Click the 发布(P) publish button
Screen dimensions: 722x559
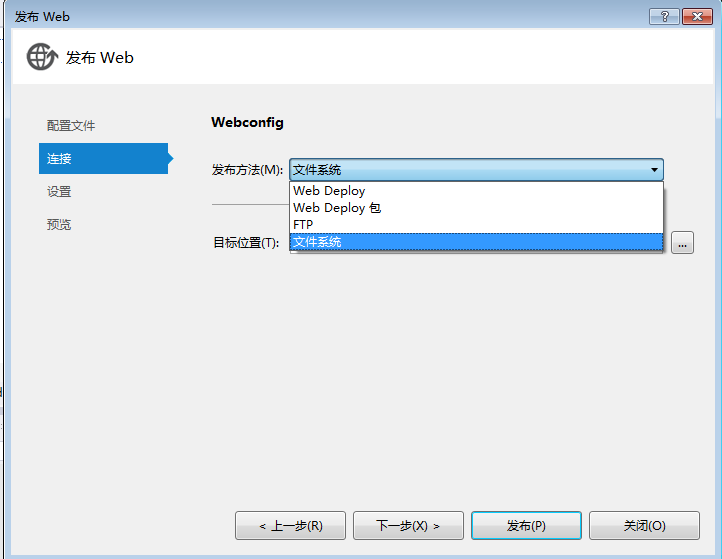(526, 525)
